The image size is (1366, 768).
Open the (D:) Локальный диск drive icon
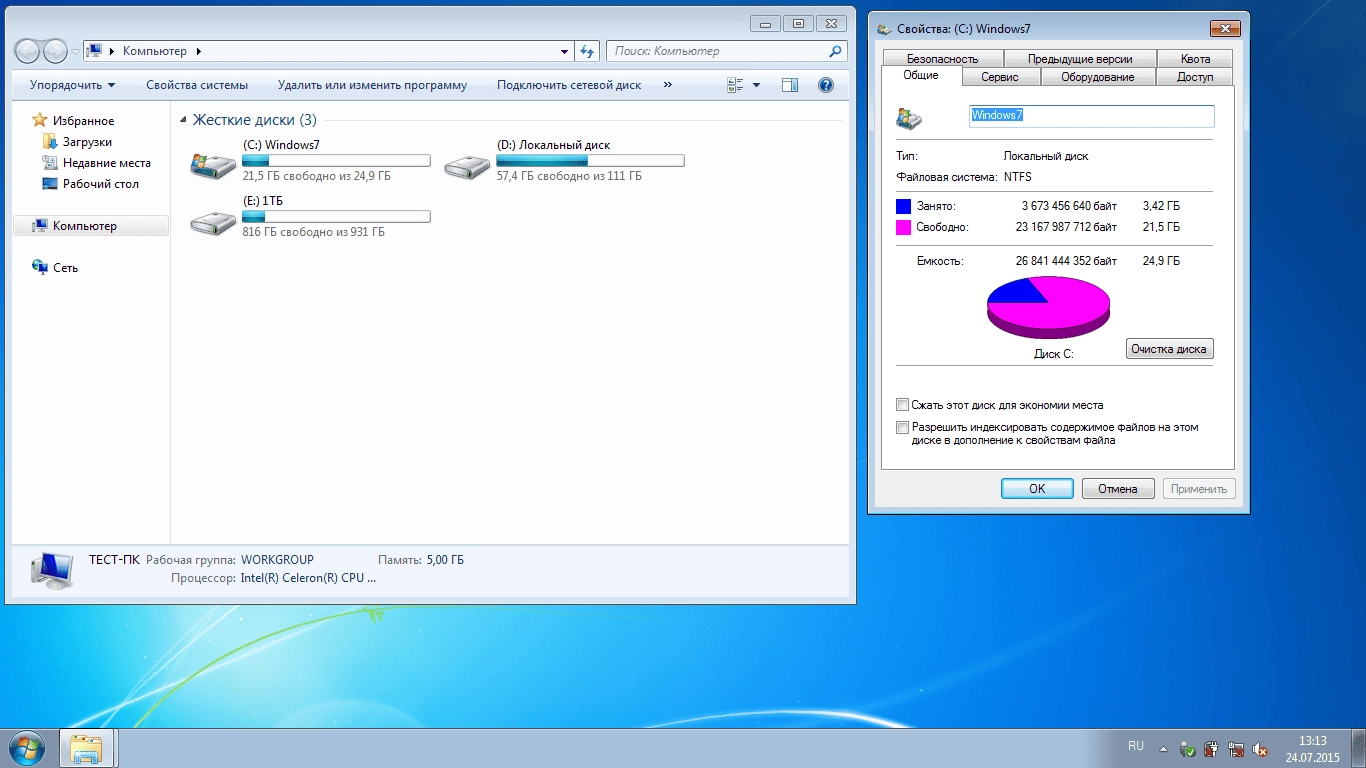[467, 166]
